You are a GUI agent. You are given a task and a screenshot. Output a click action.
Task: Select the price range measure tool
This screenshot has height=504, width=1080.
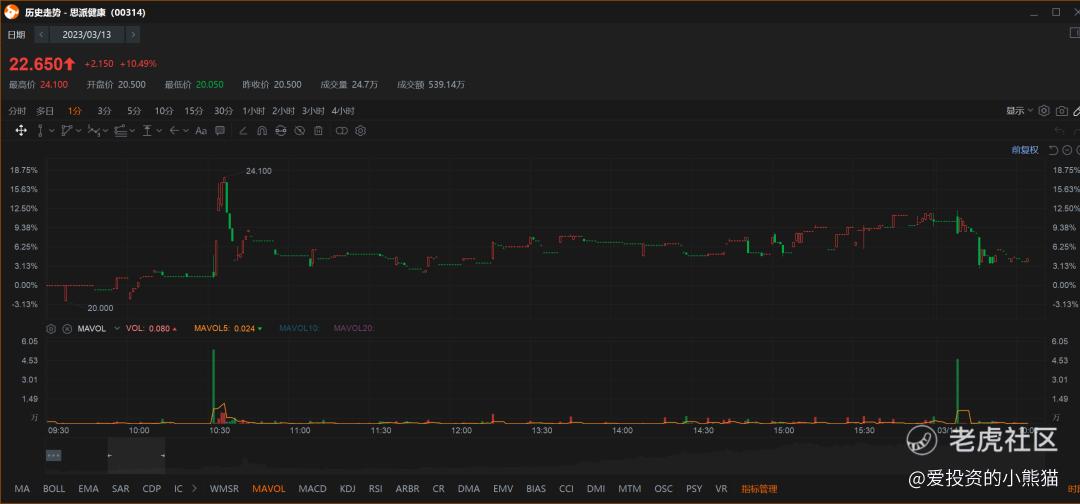[x=147, y=131]
